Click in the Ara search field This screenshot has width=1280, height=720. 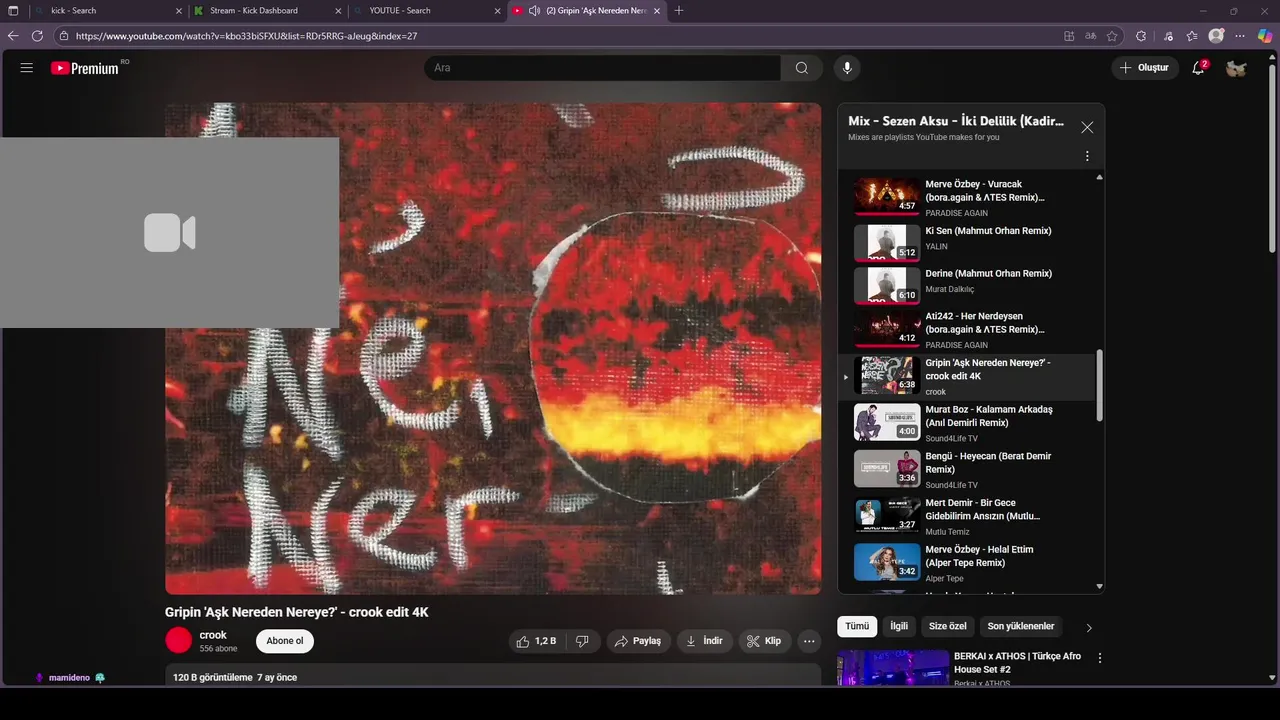tap(603, 68)
